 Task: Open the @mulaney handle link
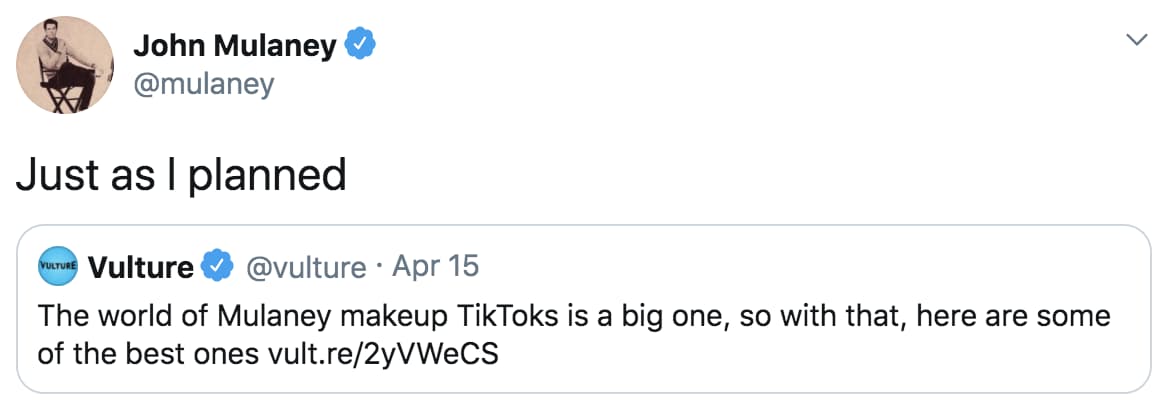(203, 85)
